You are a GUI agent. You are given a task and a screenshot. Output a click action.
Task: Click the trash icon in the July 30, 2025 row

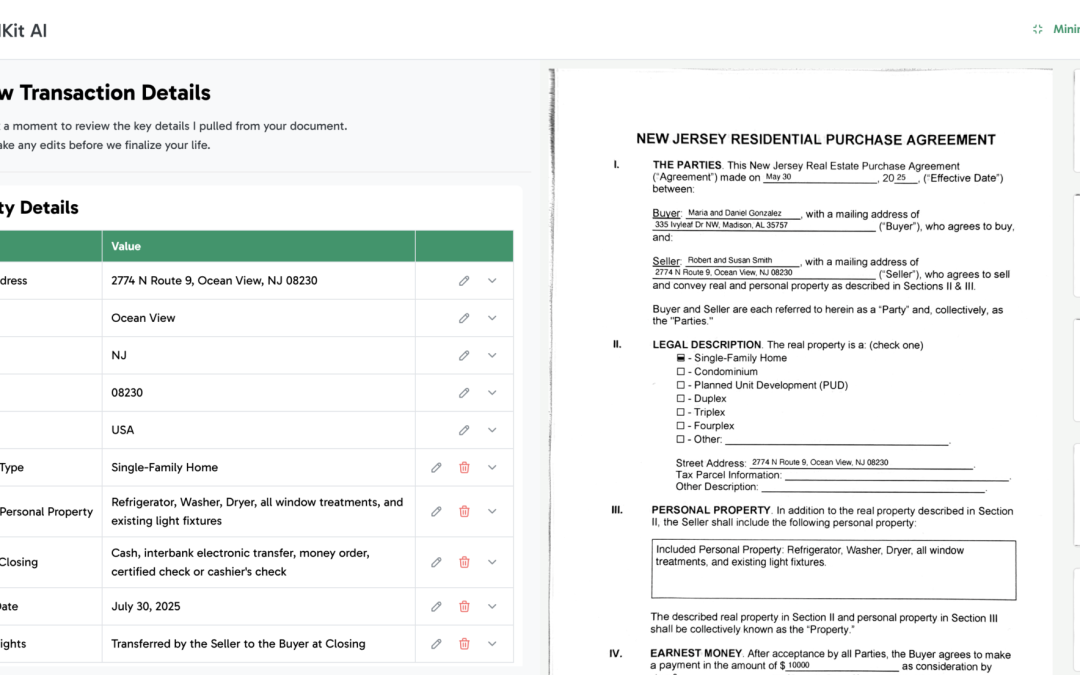[464, 606]
